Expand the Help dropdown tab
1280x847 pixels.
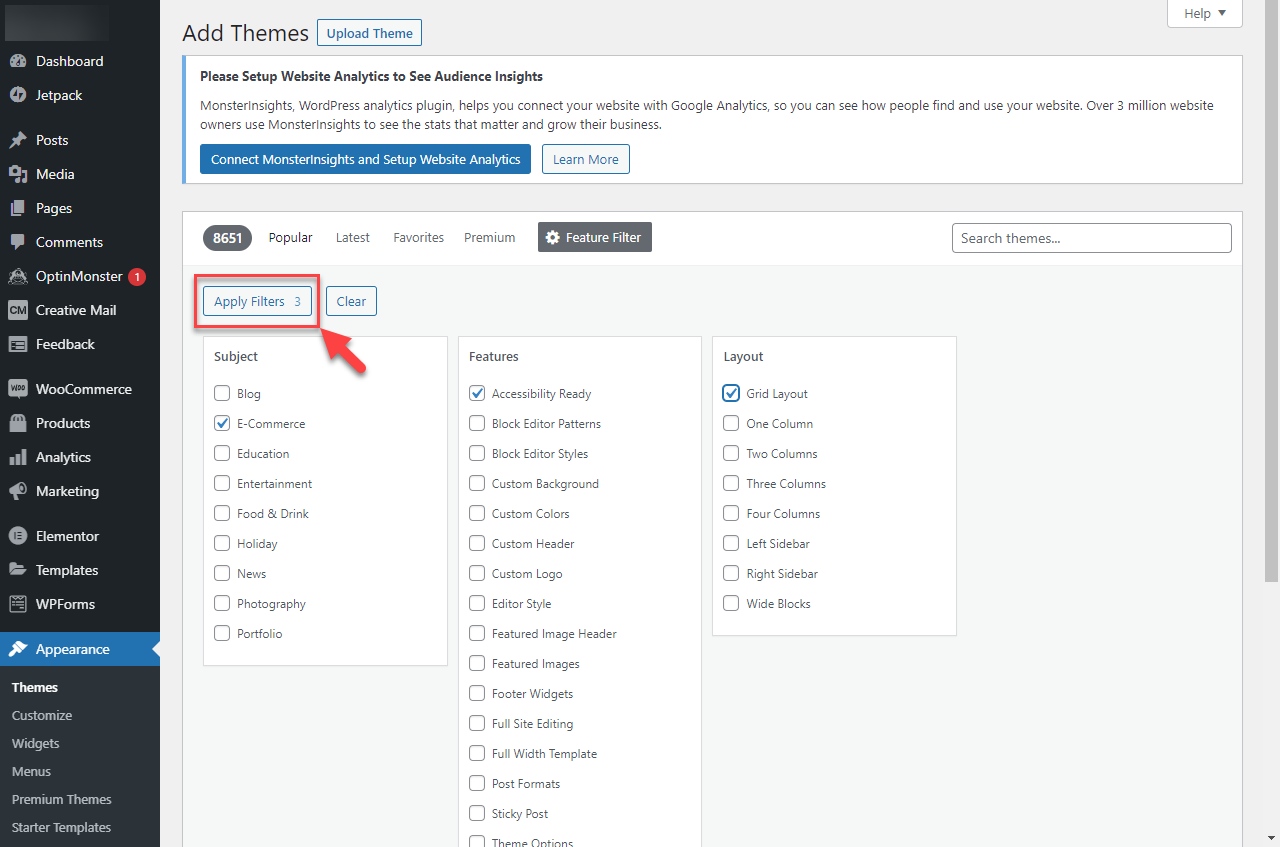(x=1204, y=13)
